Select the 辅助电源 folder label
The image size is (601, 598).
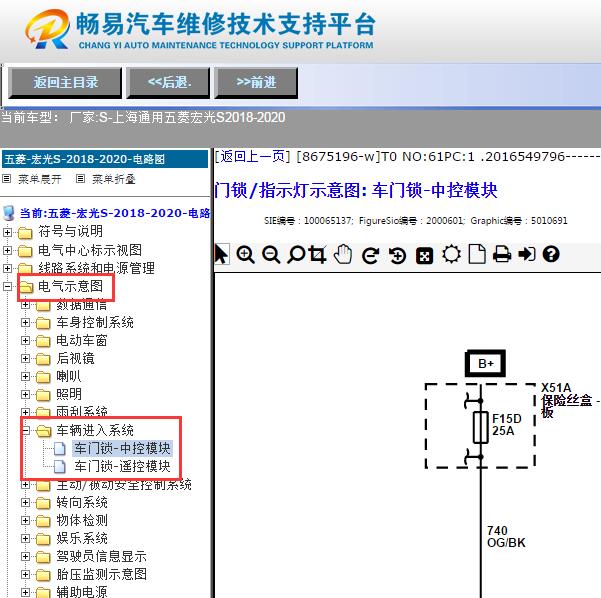coord(82,591)
